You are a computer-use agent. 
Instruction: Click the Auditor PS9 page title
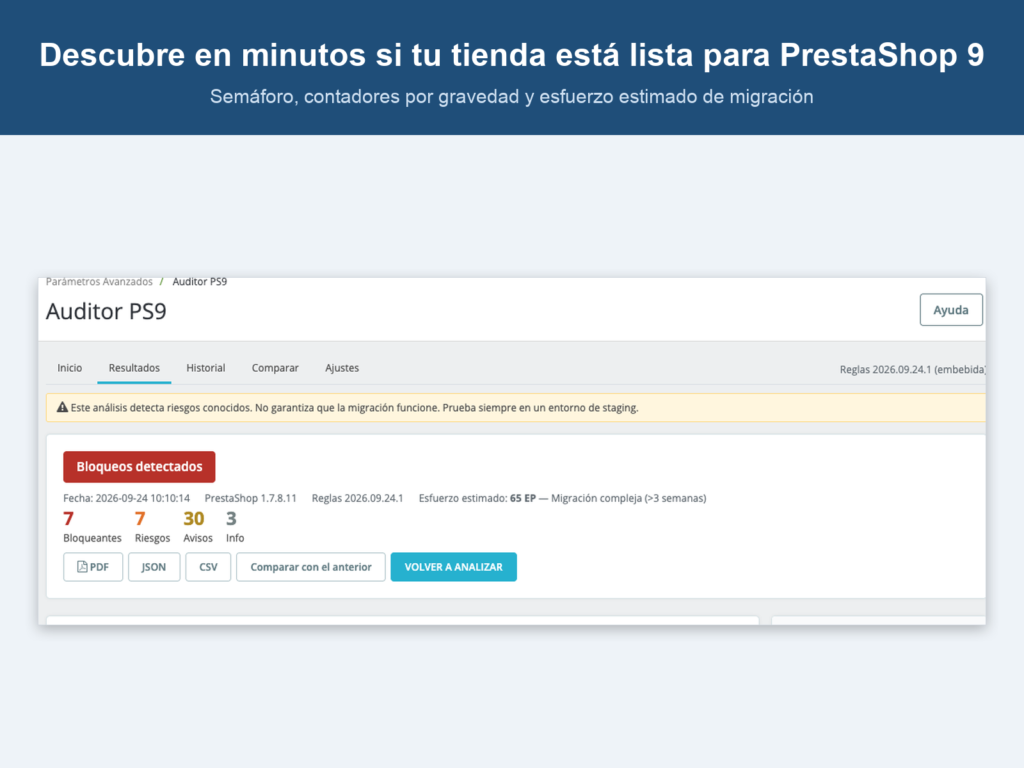(106, 312)
